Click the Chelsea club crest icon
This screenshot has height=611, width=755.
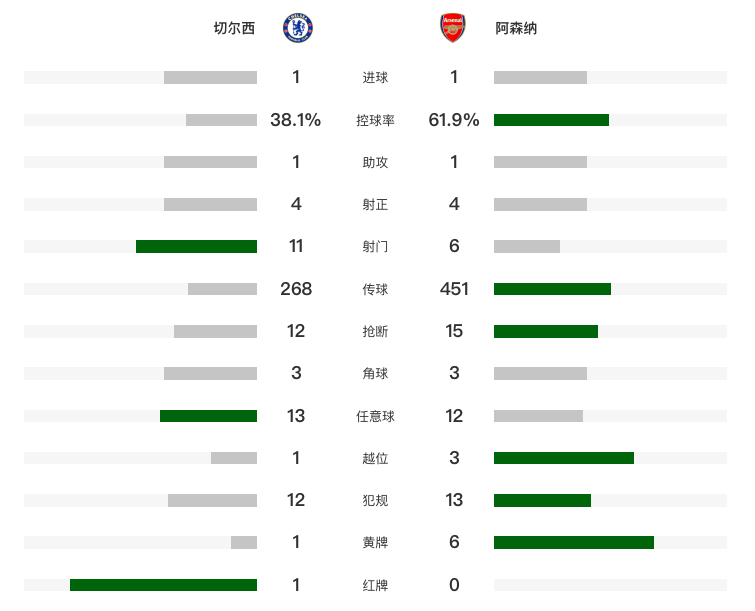(297, 28)
